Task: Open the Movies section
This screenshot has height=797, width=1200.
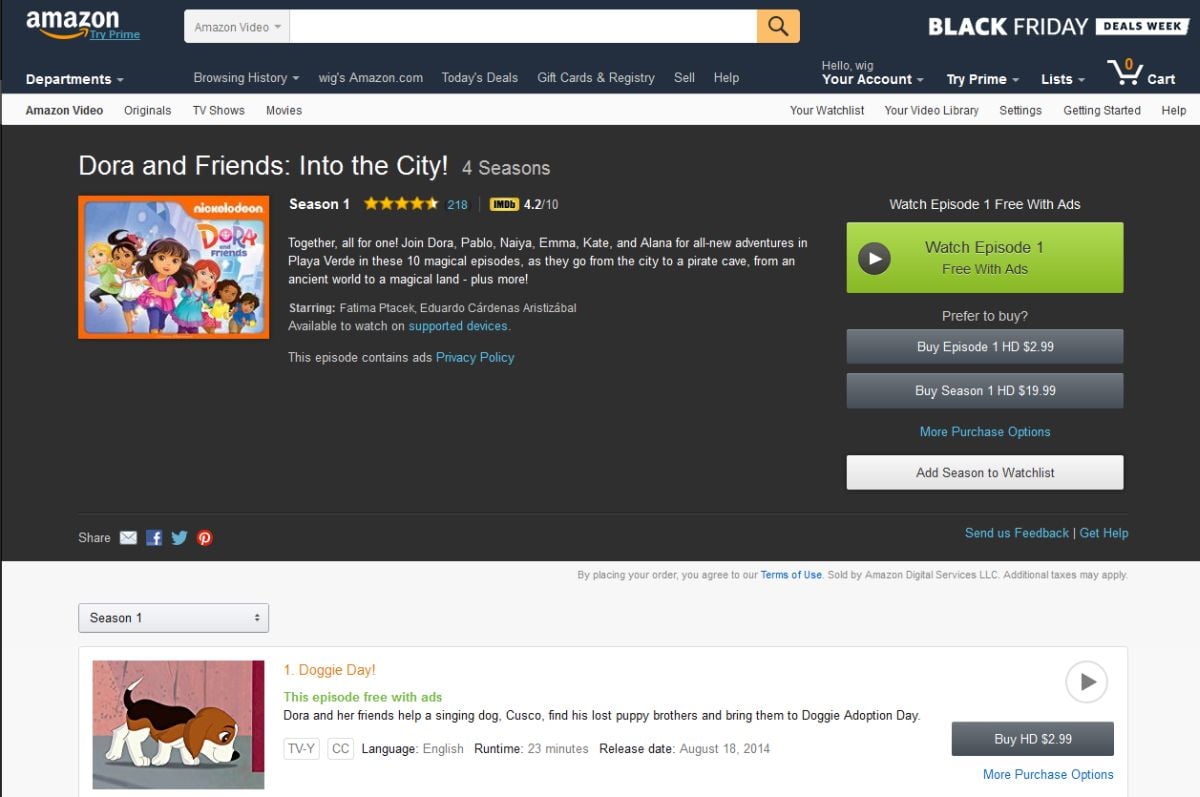Action: click(283, 110)
